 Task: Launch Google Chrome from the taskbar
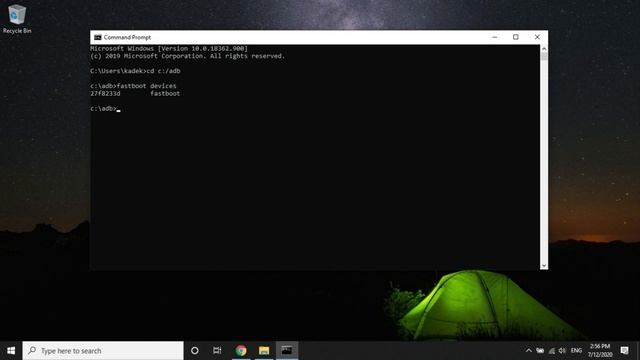click(x=241, y=351)
